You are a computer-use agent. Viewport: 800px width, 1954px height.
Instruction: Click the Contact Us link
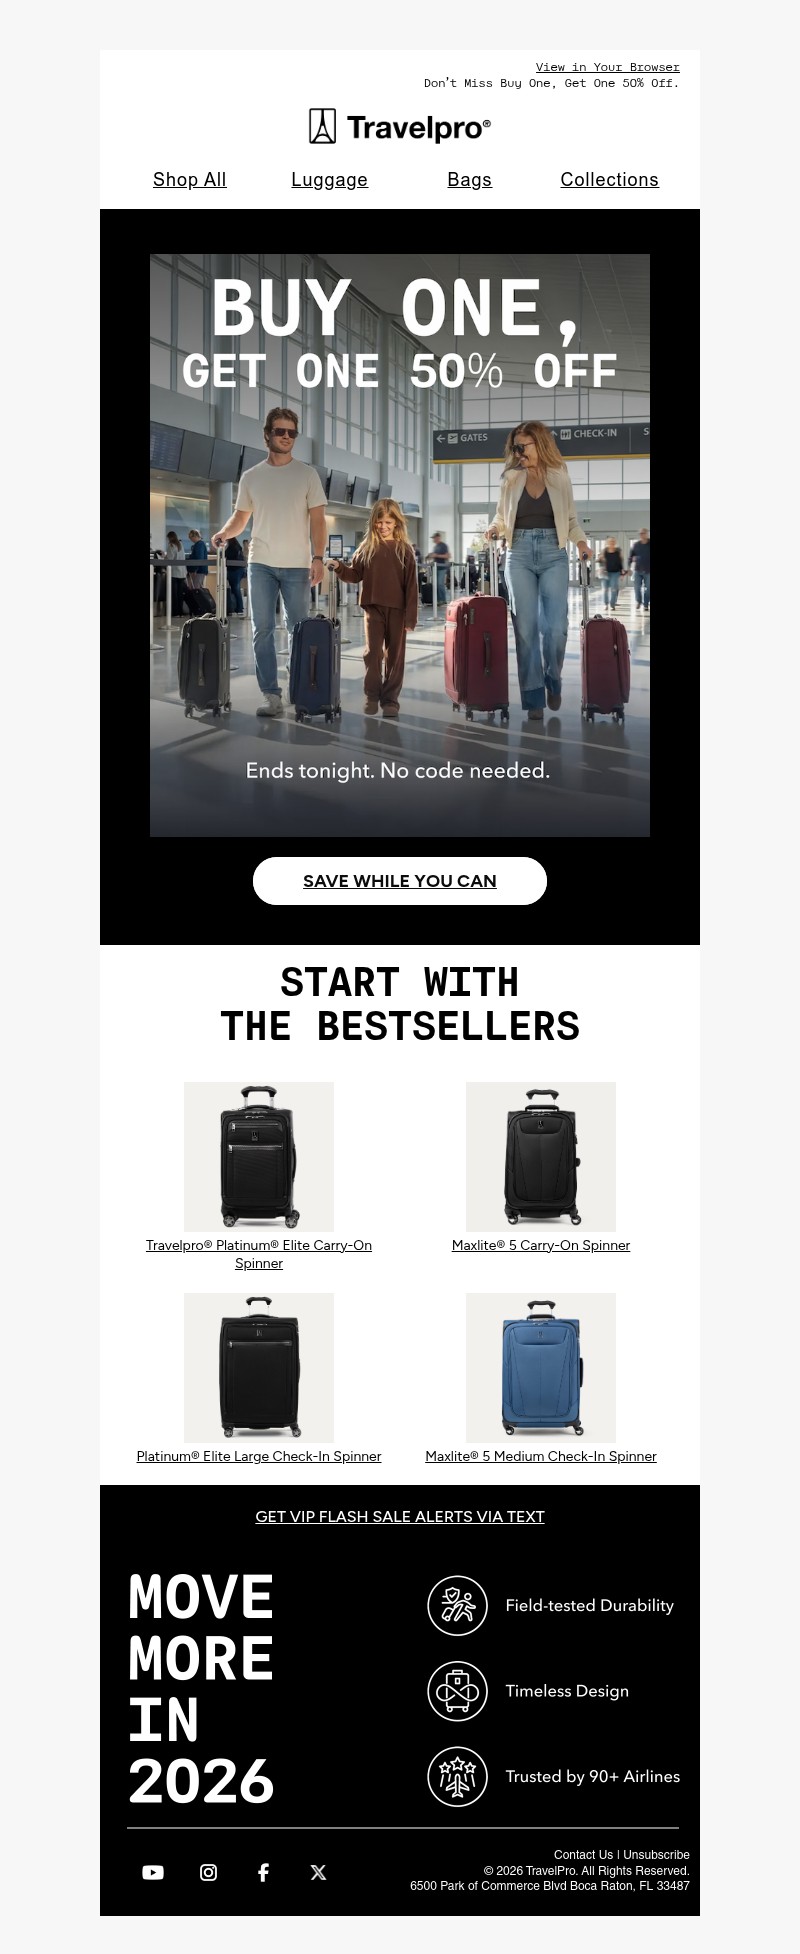click(583, 1854)
